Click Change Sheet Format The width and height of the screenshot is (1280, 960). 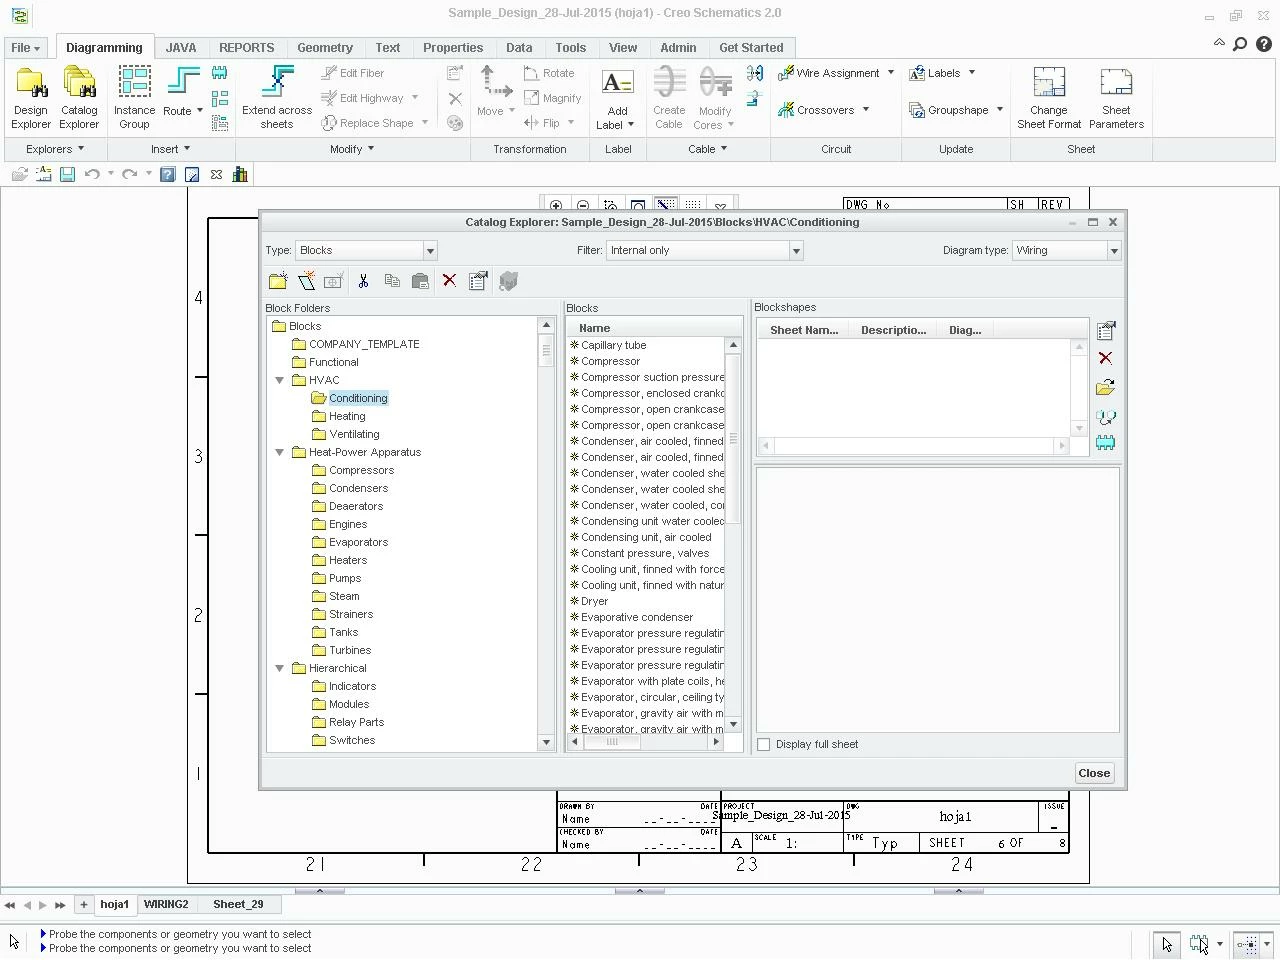pyautogui.click(x=1049, y=98)
